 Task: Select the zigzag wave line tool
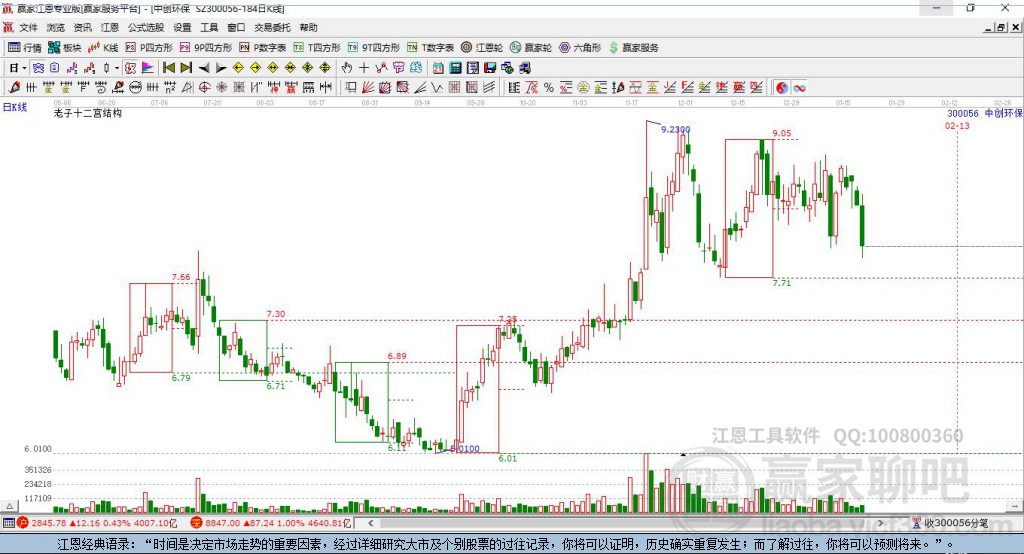437,87
